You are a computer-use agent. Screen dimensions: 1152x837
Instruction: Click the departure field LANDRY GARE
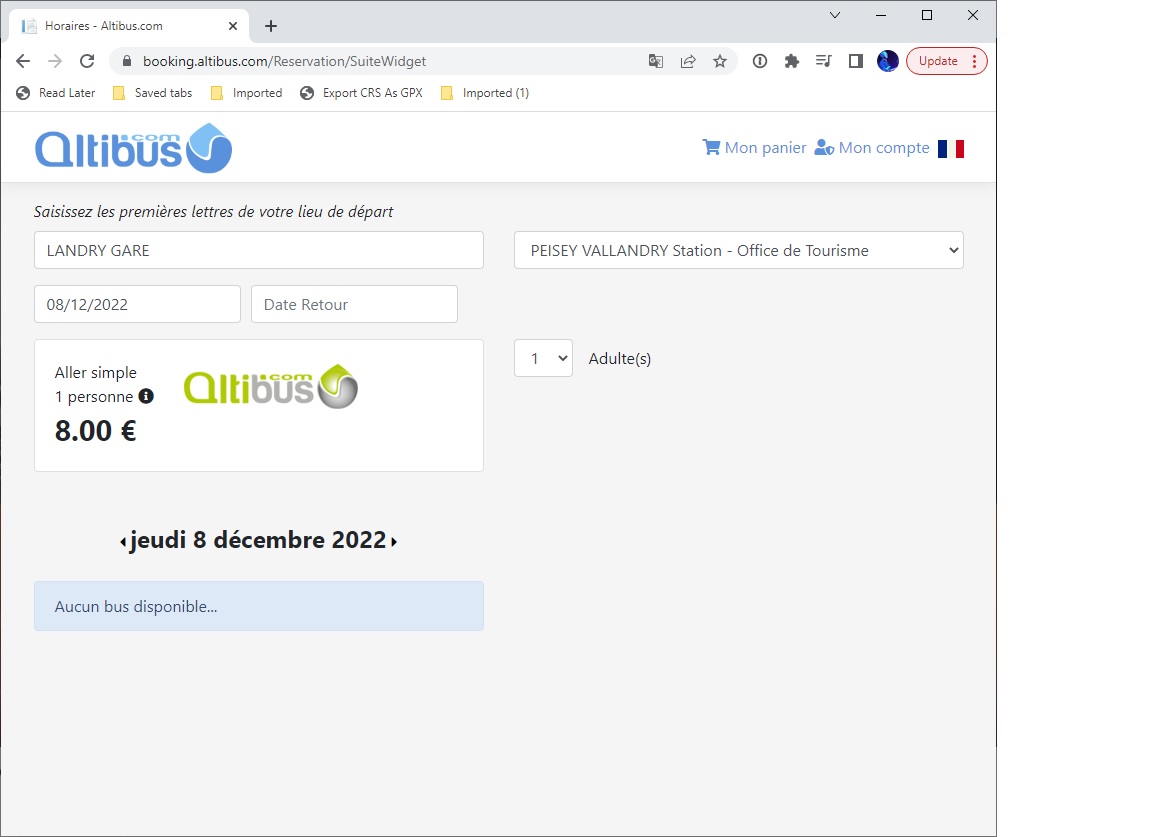point(259,251)
